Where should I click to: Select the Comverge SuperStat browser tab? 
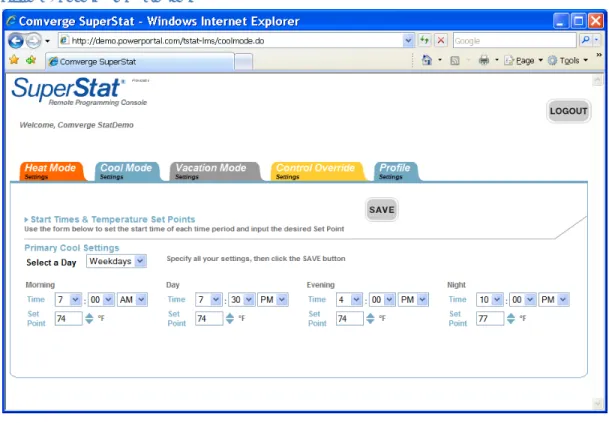(140, 62)
